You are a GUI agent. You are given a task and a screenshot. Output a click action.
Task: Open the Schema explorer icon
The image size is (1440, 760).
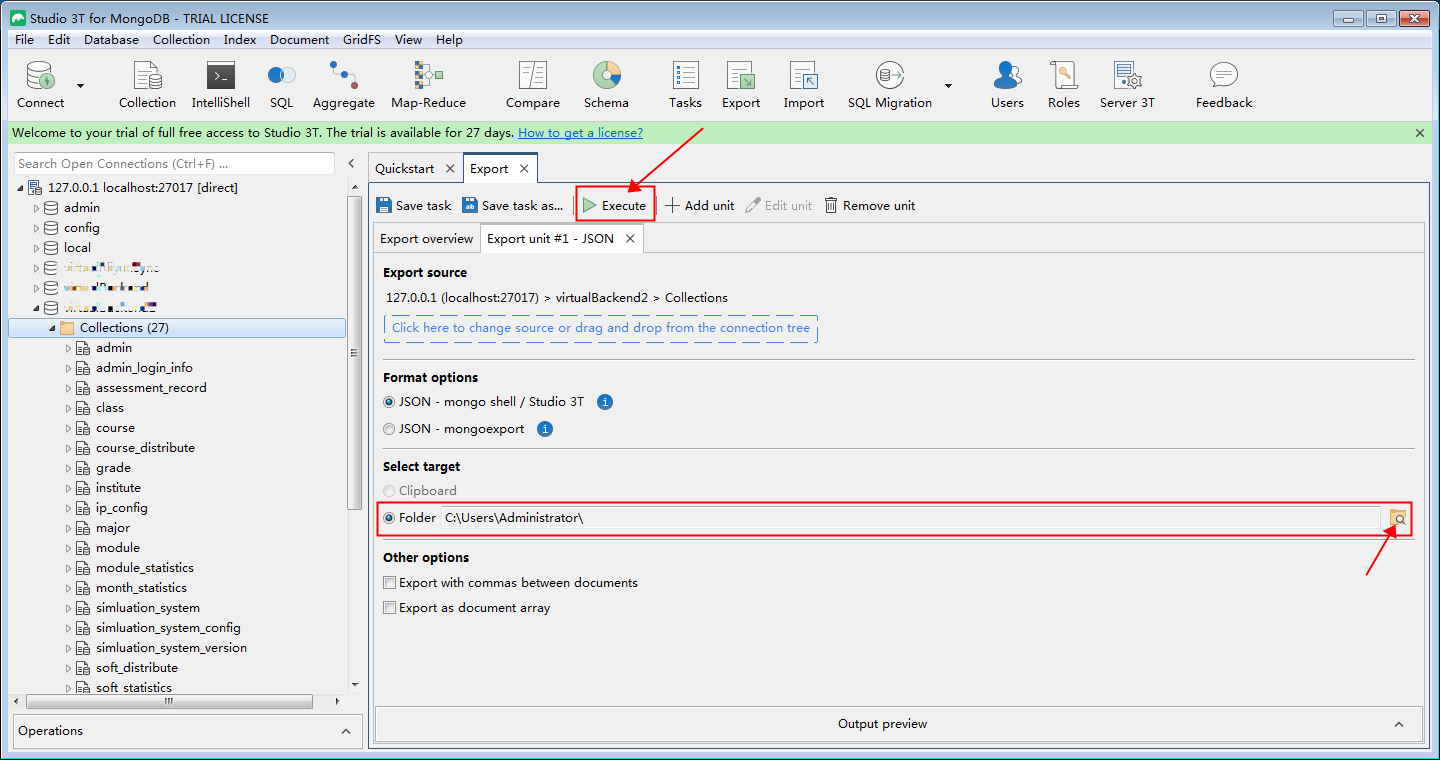click(x=606, y=85)
